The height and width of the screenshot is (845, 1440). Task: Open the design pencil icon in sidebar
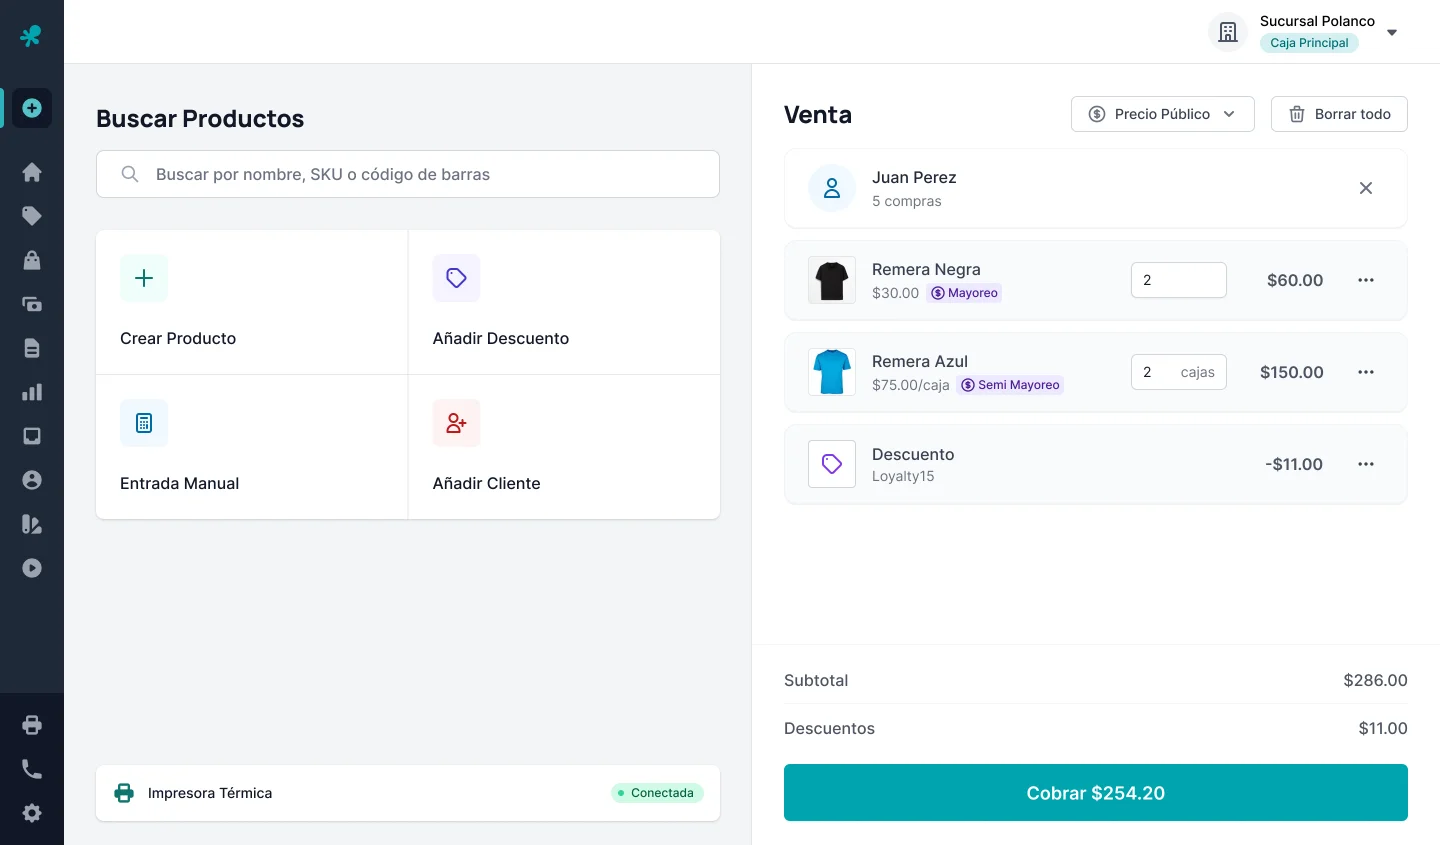coord(32,524)
